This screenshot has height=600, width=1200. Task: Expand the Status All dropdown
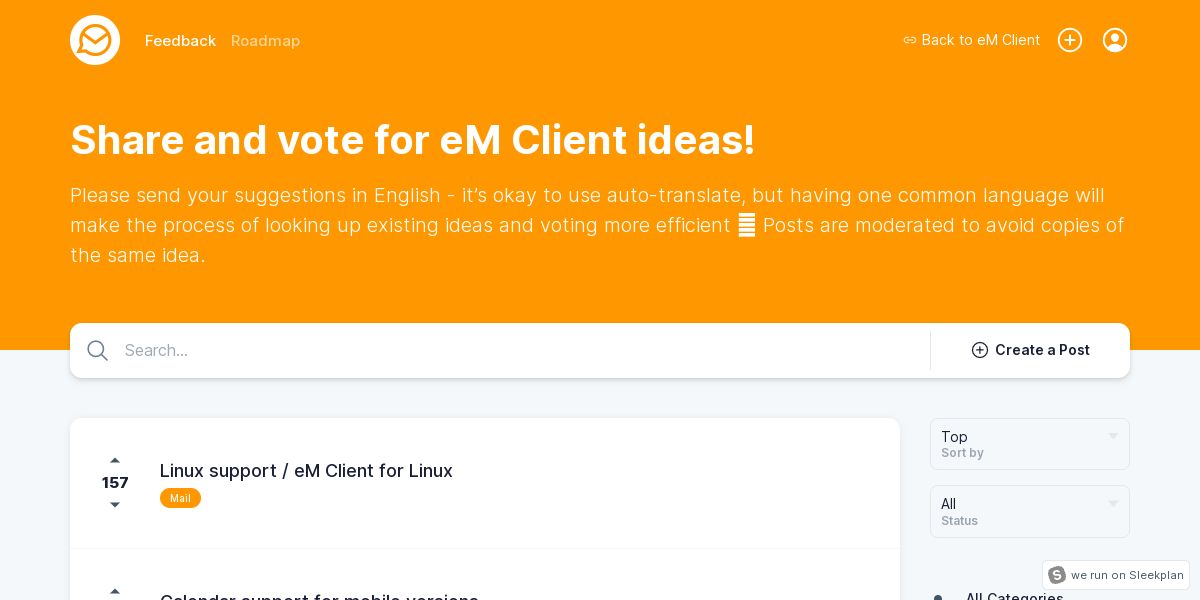1030,512
